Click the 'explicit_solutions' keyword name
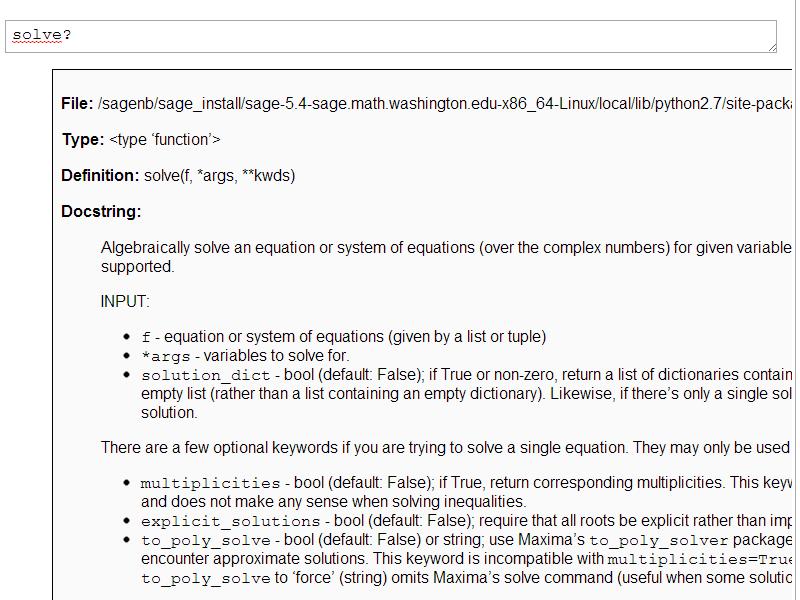 [230, 522]
